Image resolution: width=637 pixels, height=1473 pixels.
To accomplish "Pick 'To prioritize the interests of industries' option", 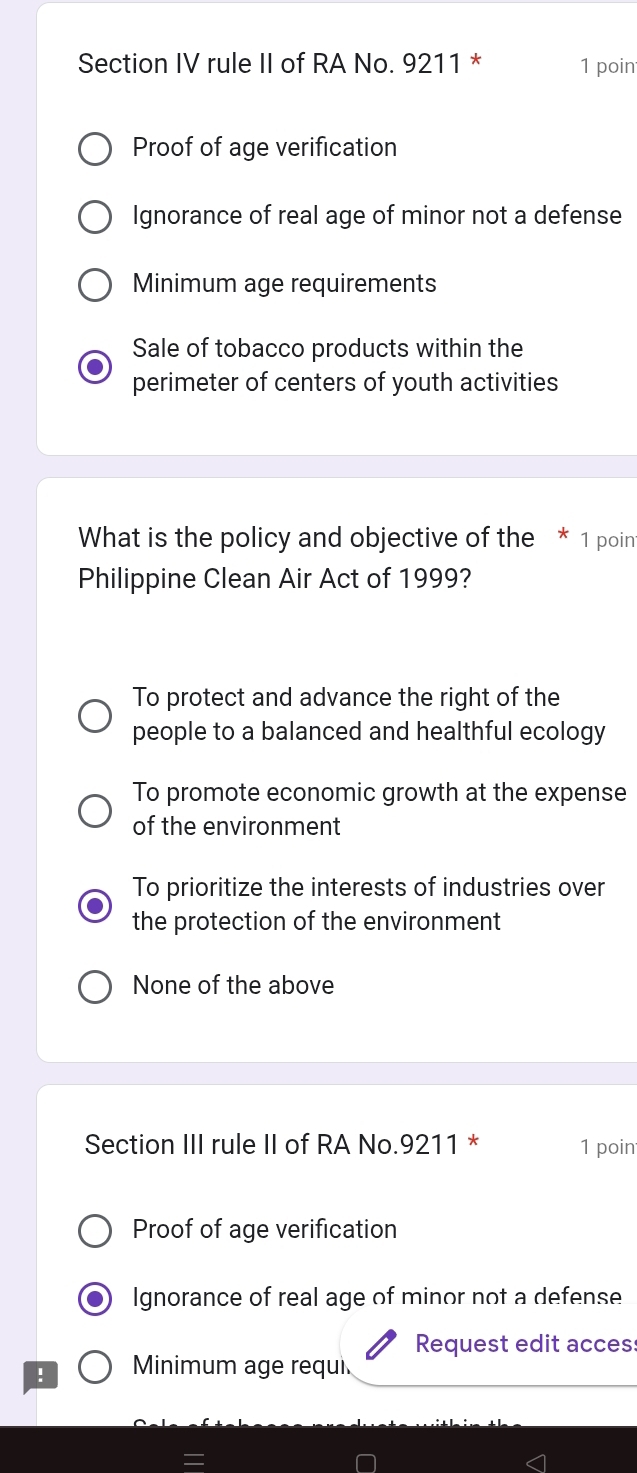I will (x=96, y=905).
